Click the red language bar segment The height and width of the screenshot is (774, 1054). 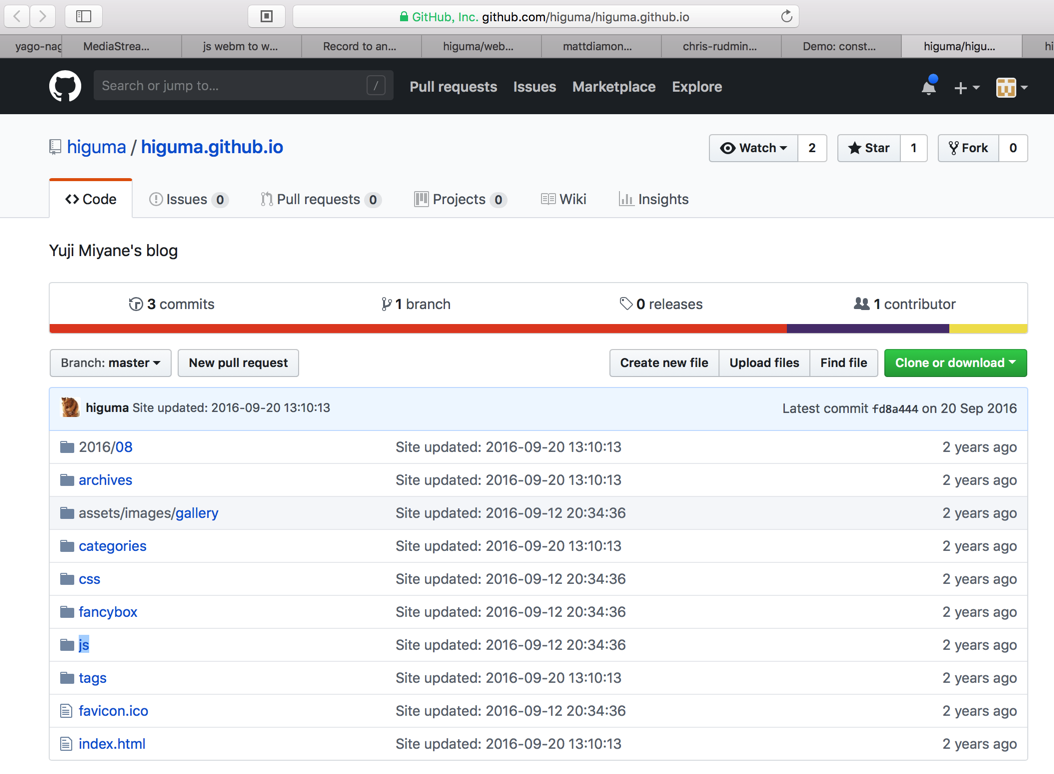click(x=418, y=329)
